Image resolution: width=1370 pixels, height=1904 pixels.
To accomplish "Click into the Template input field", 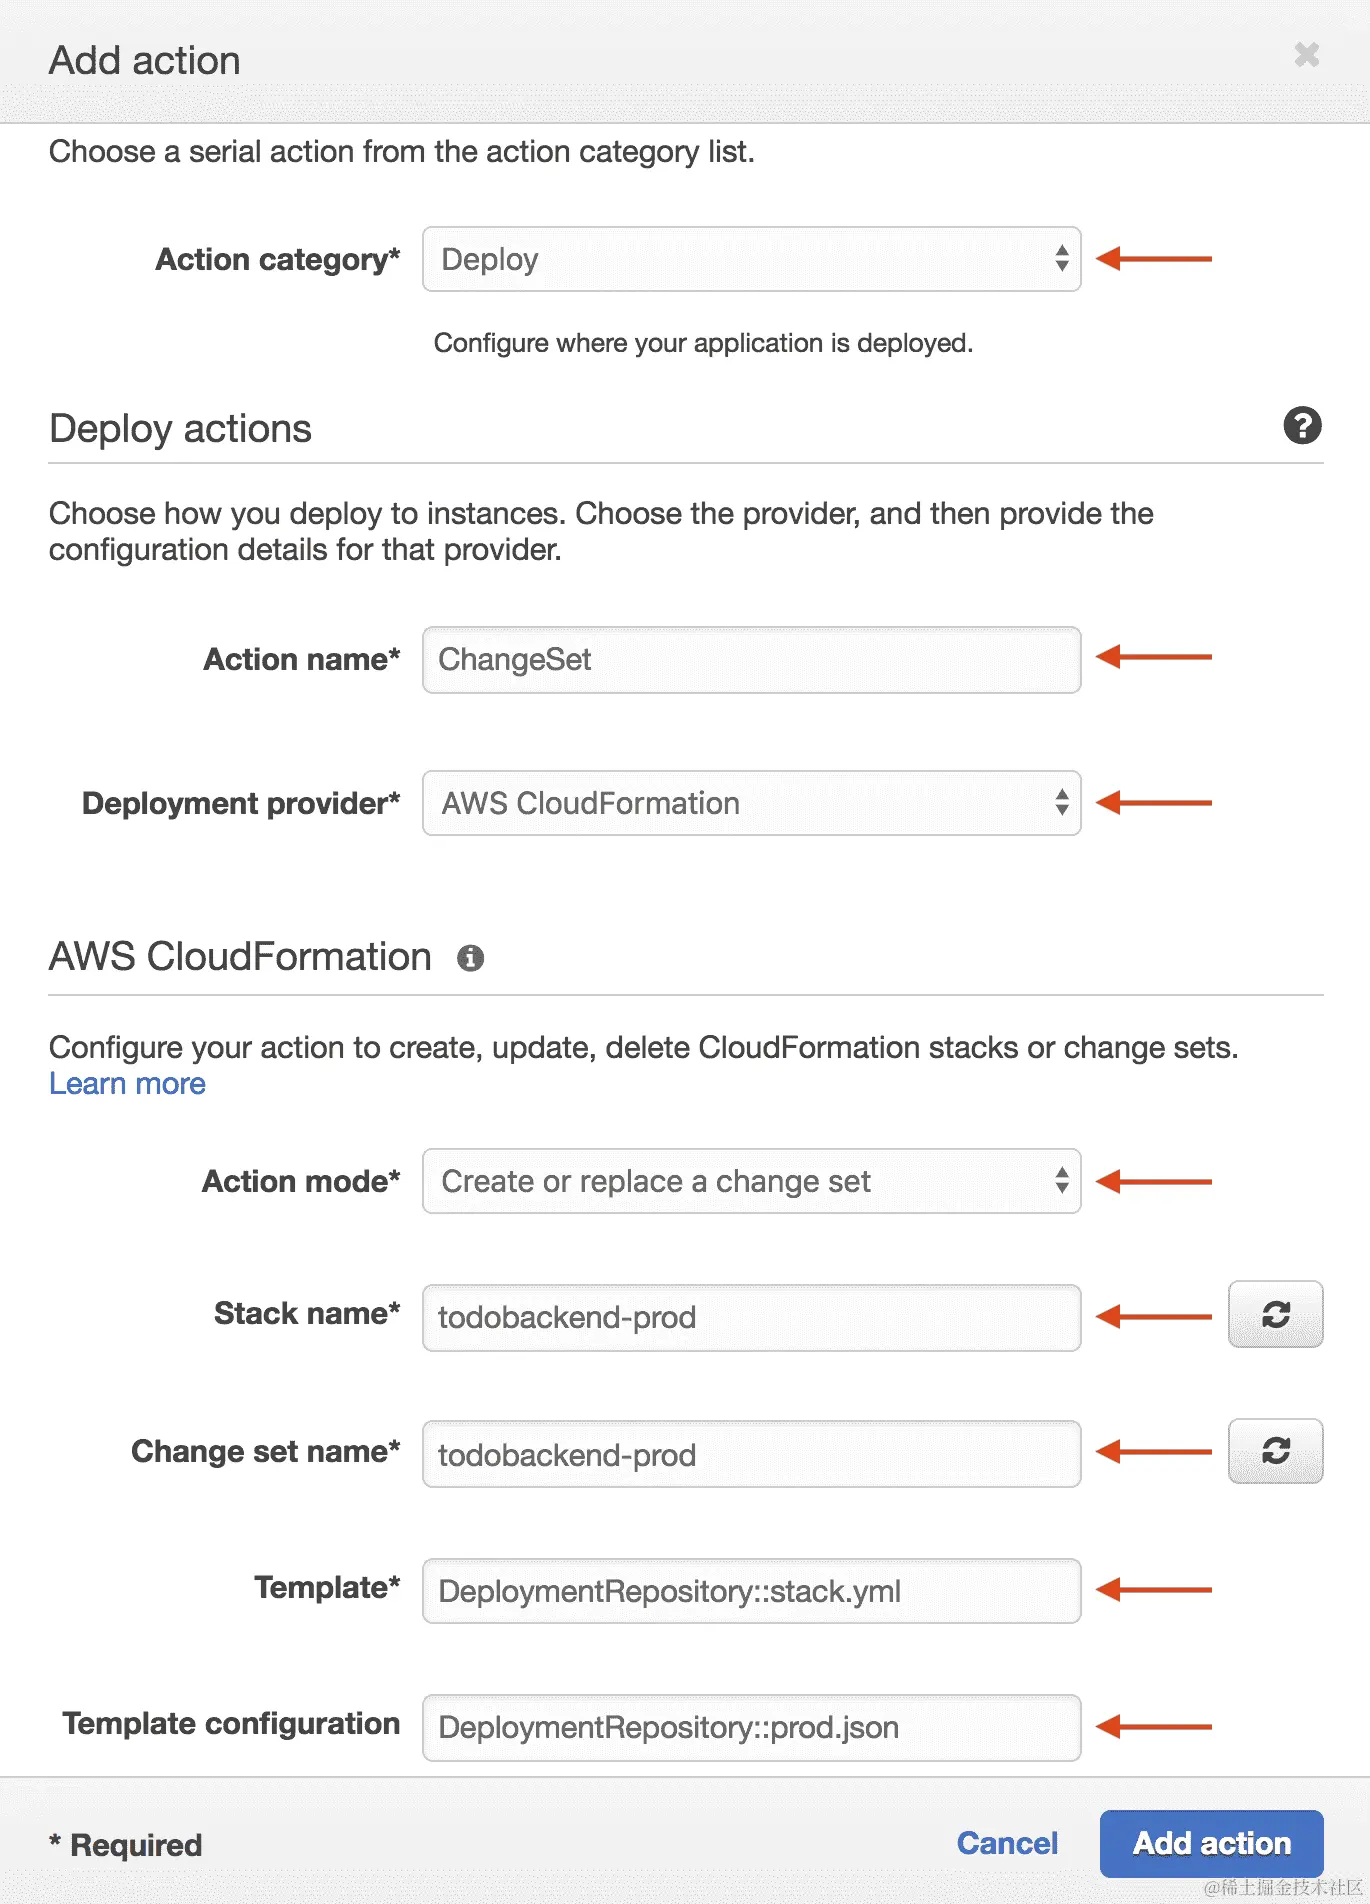I will [x=751, y=1591].
